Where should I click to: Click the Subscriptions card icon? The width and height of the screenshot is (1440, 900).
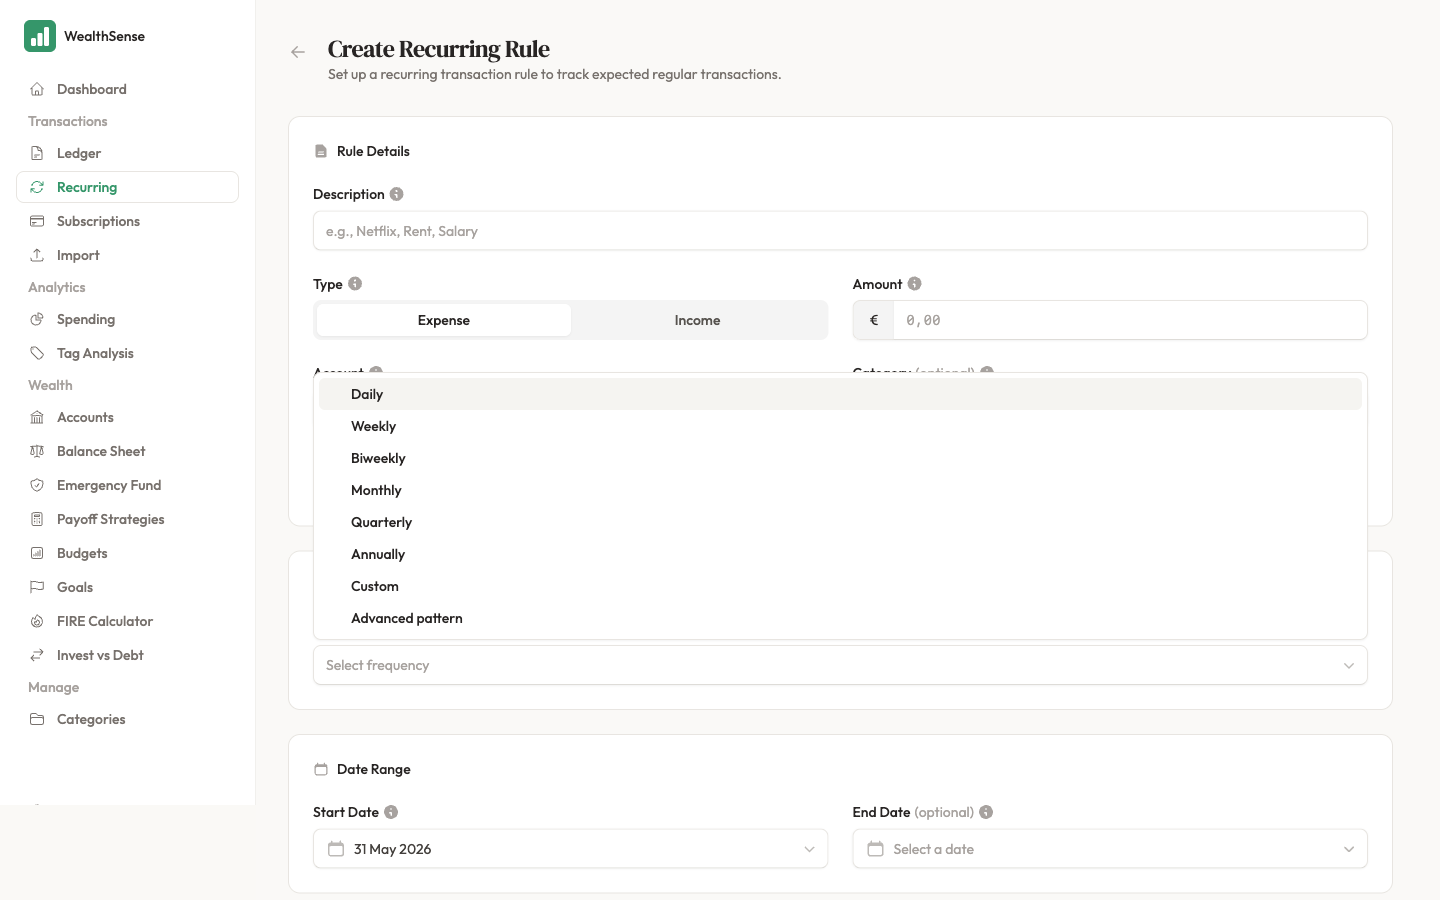click(x=37, y=221)
